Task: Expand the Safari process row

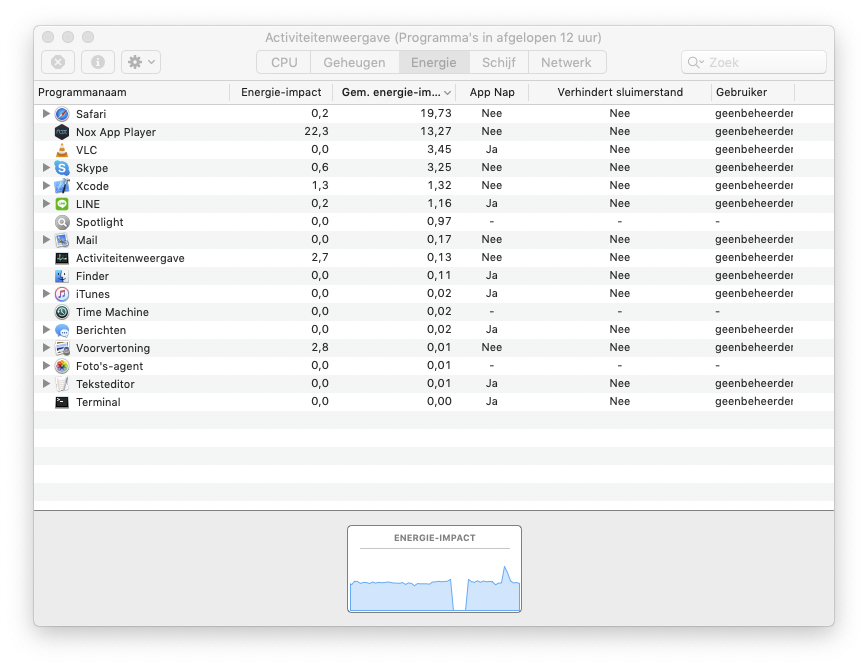Action: tap(46, 113)
